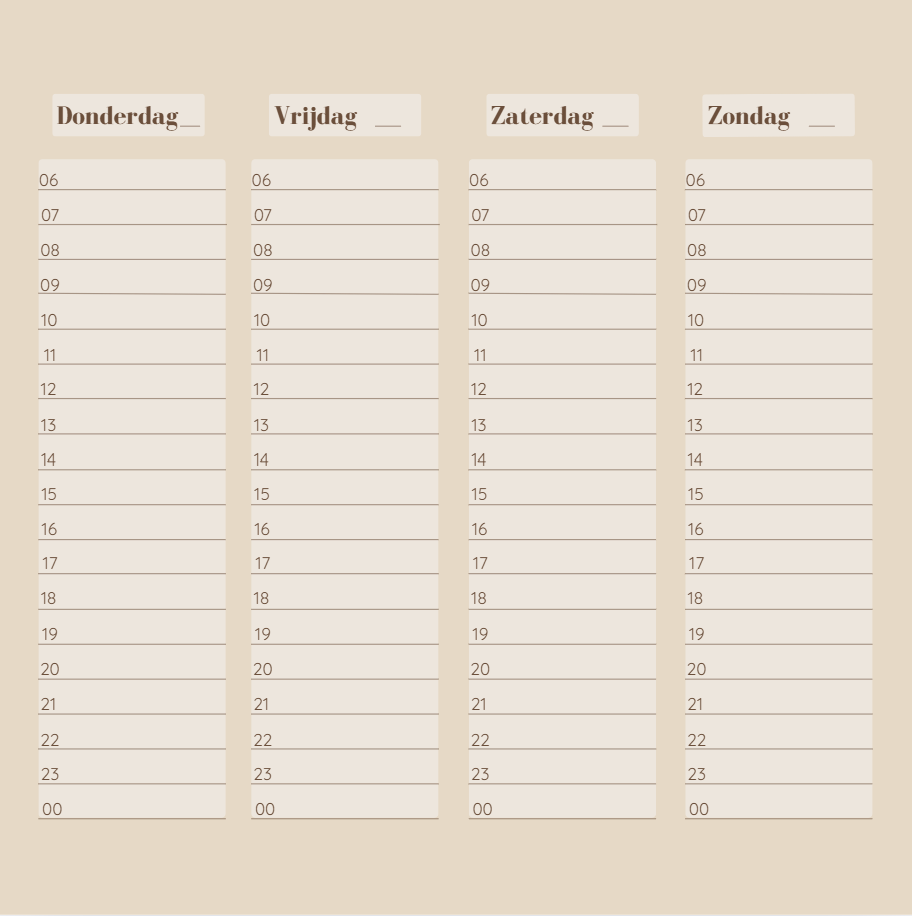Click the date blank beside Zondag

click(822, 124)
